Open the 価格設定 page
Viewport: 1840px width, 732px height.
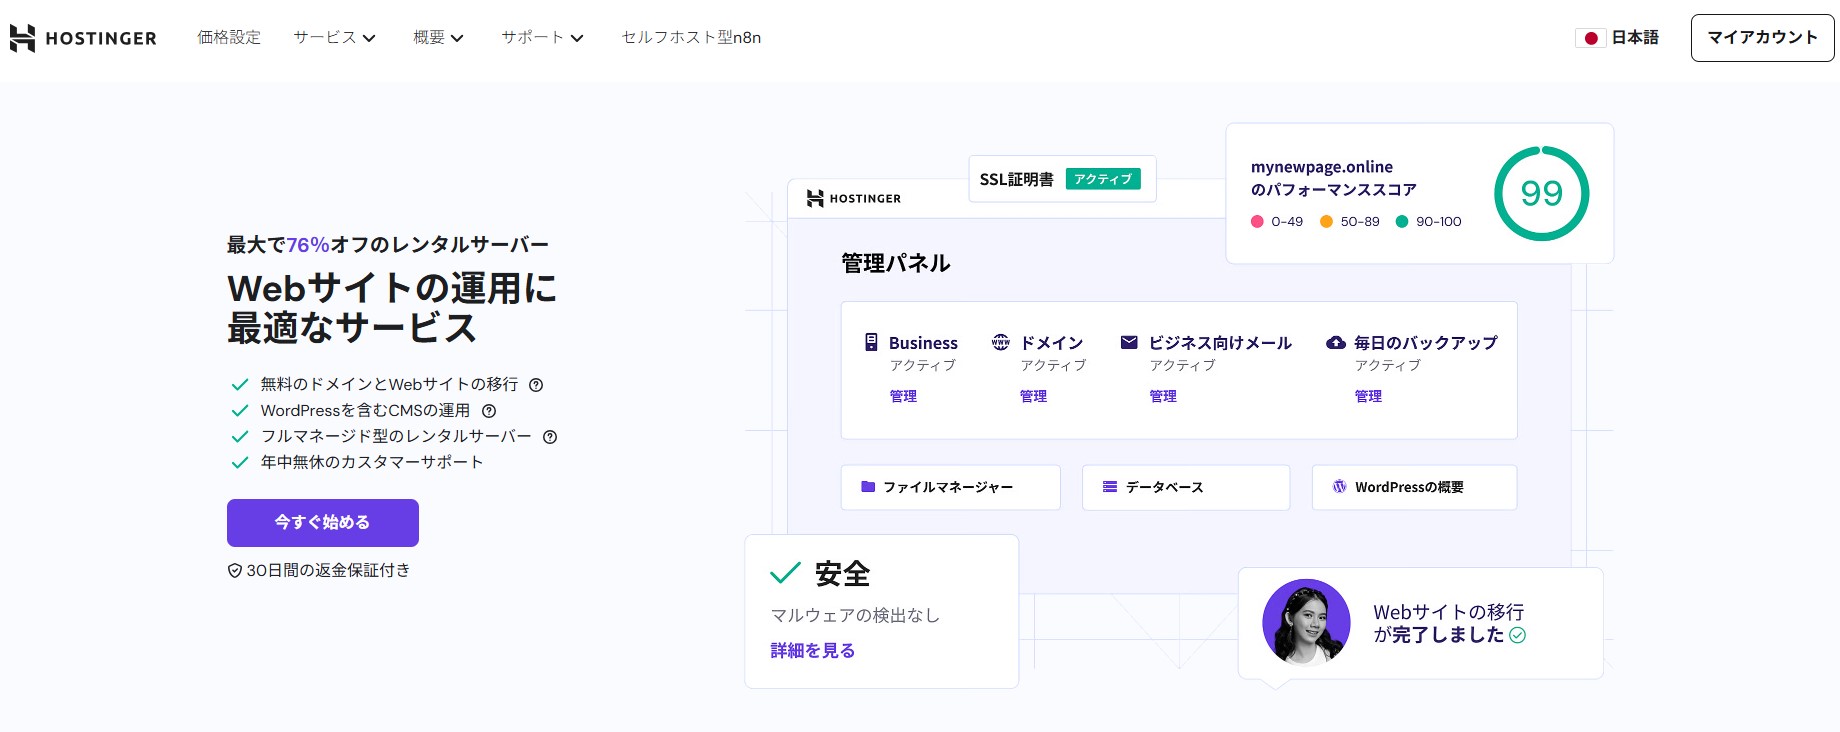pos(229,38)
